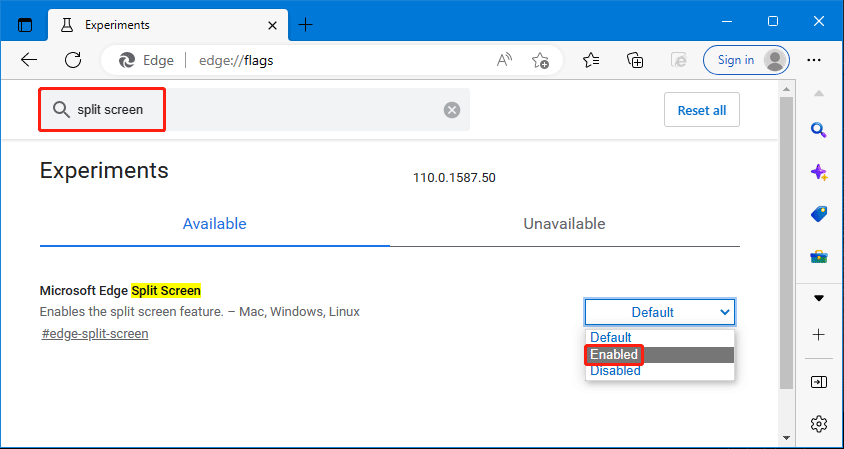
Task: Minimize the Edge window
Action: (727, 21)
